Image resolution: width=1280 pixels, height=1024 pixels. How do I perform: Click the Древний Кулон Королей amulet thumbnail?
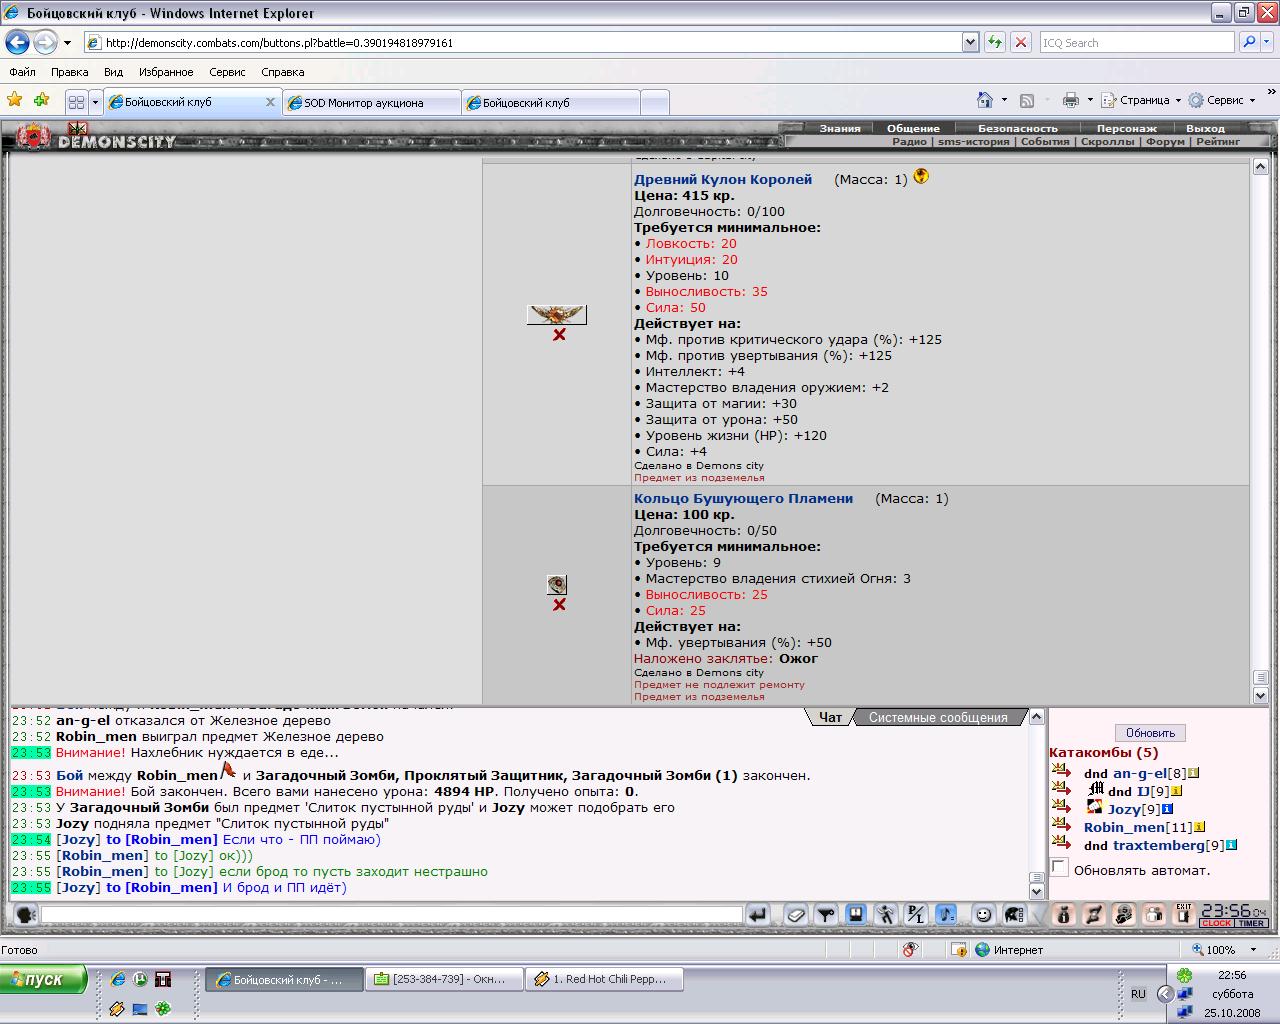[x=557, y=315]
